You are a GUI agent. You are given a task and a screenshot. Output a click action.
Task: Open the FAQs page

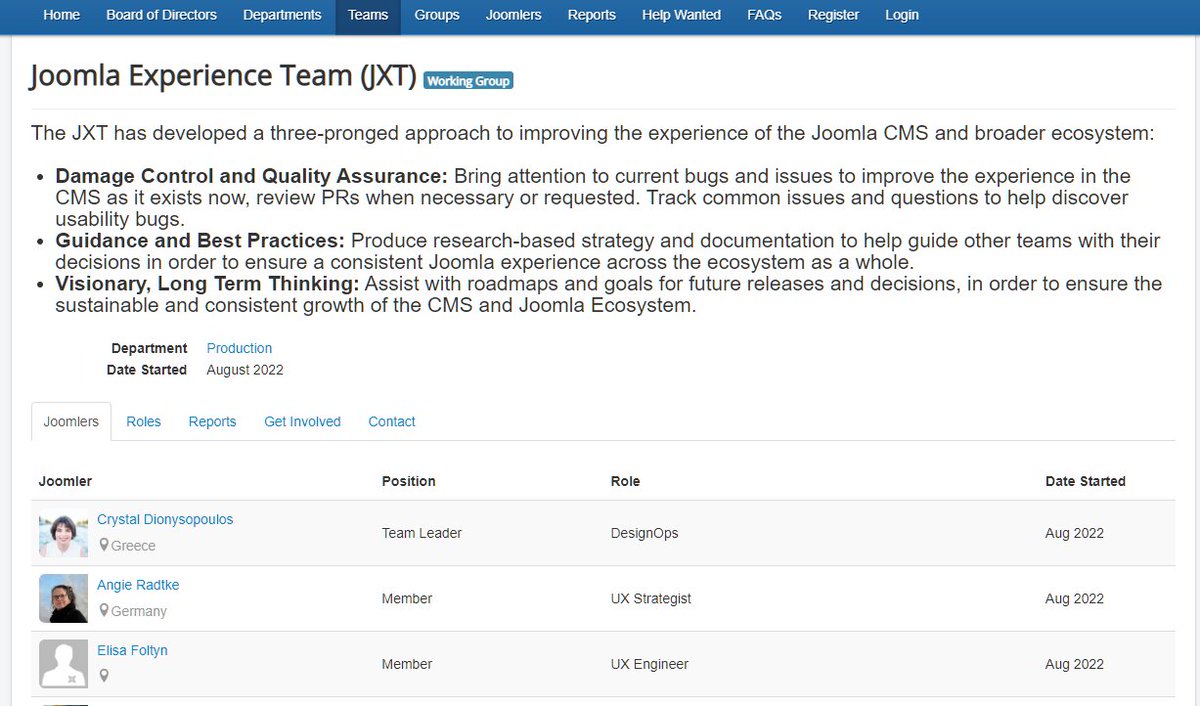click(x=764, y=15)
